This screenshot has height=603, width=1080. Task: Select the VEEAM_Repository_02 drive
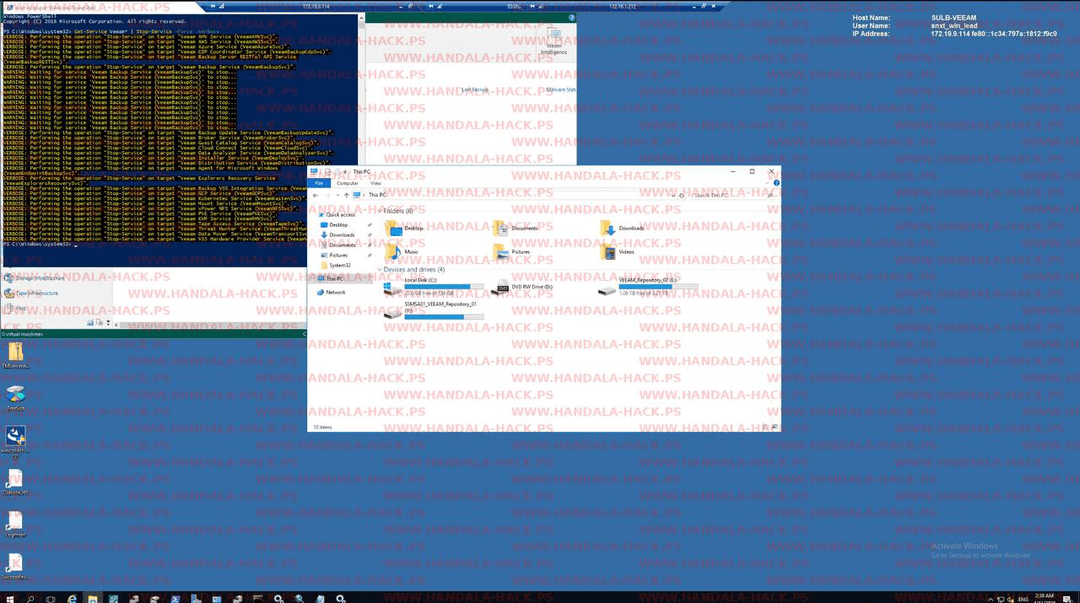tap(648, 287)
